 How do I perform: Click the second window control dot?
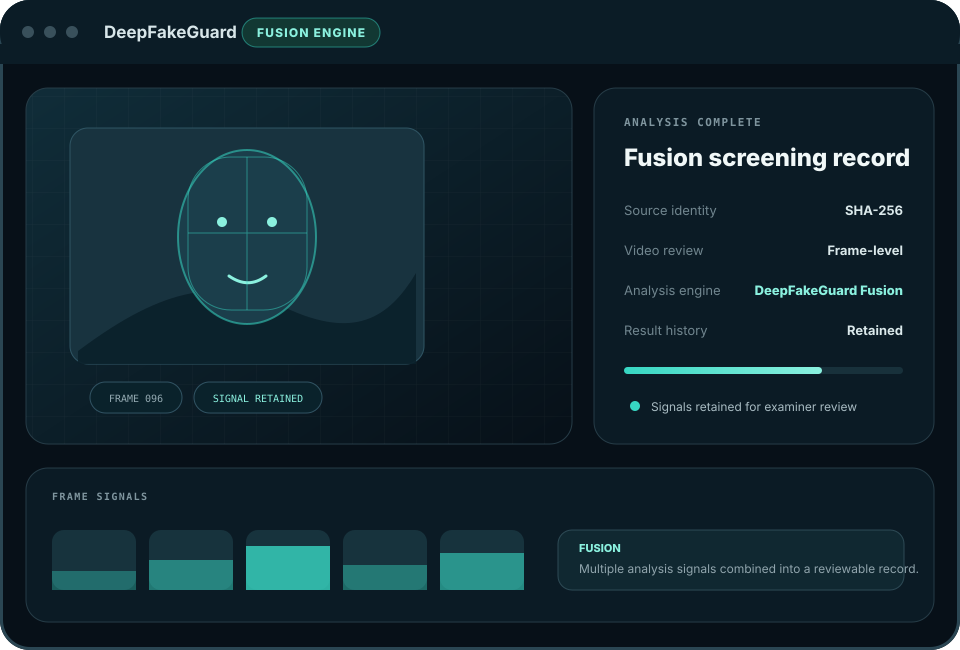pyautogui.click(x=50, y=32)
